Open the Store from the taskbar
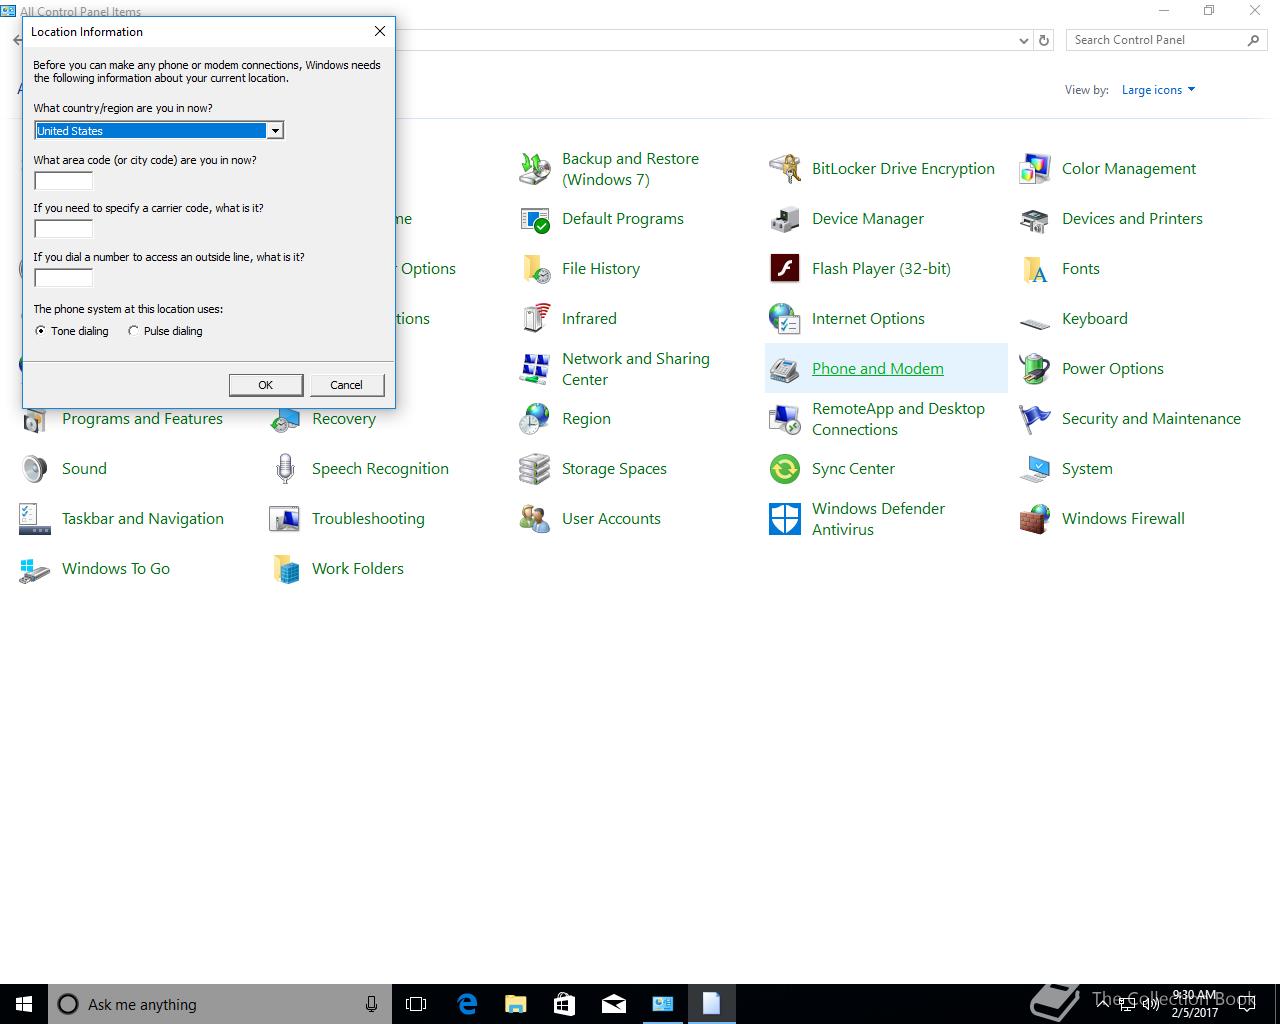The width and height of the screenshot is (1280, 1024). click(564, 1004)
